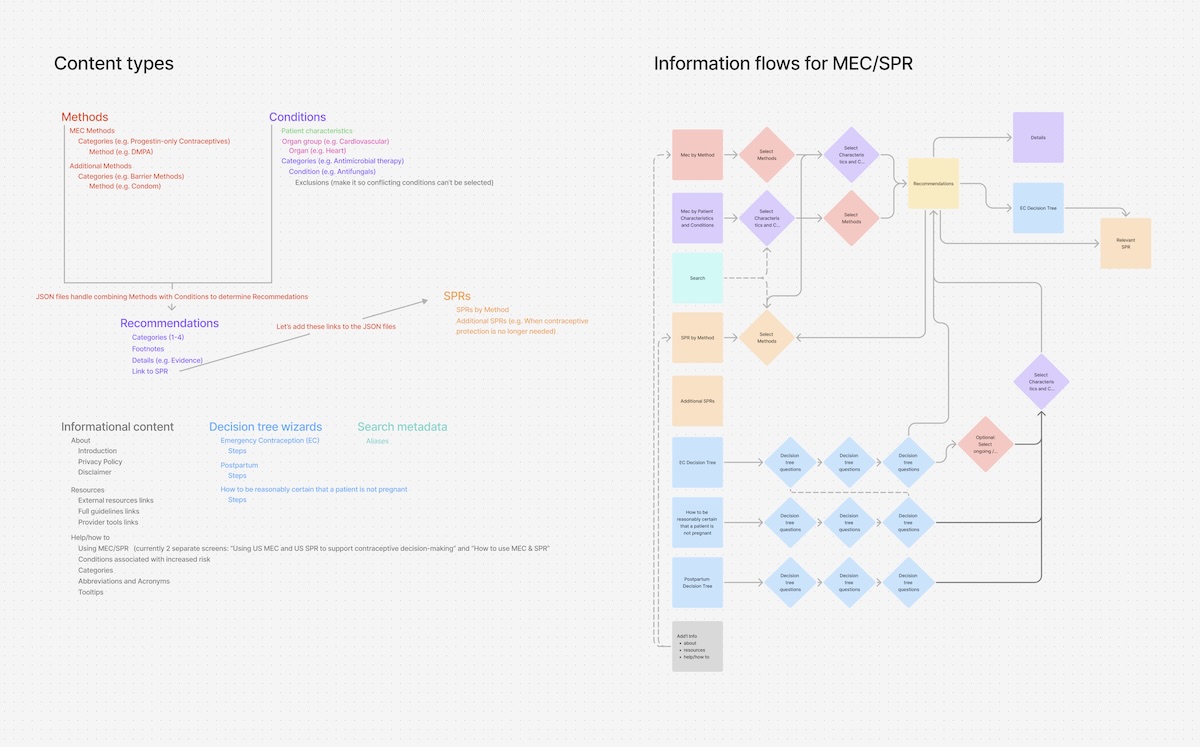This screenshot has height=747, width=1200.
Task: Click the "Let's add these links to the JSON files" note
Action: (338, 325)
